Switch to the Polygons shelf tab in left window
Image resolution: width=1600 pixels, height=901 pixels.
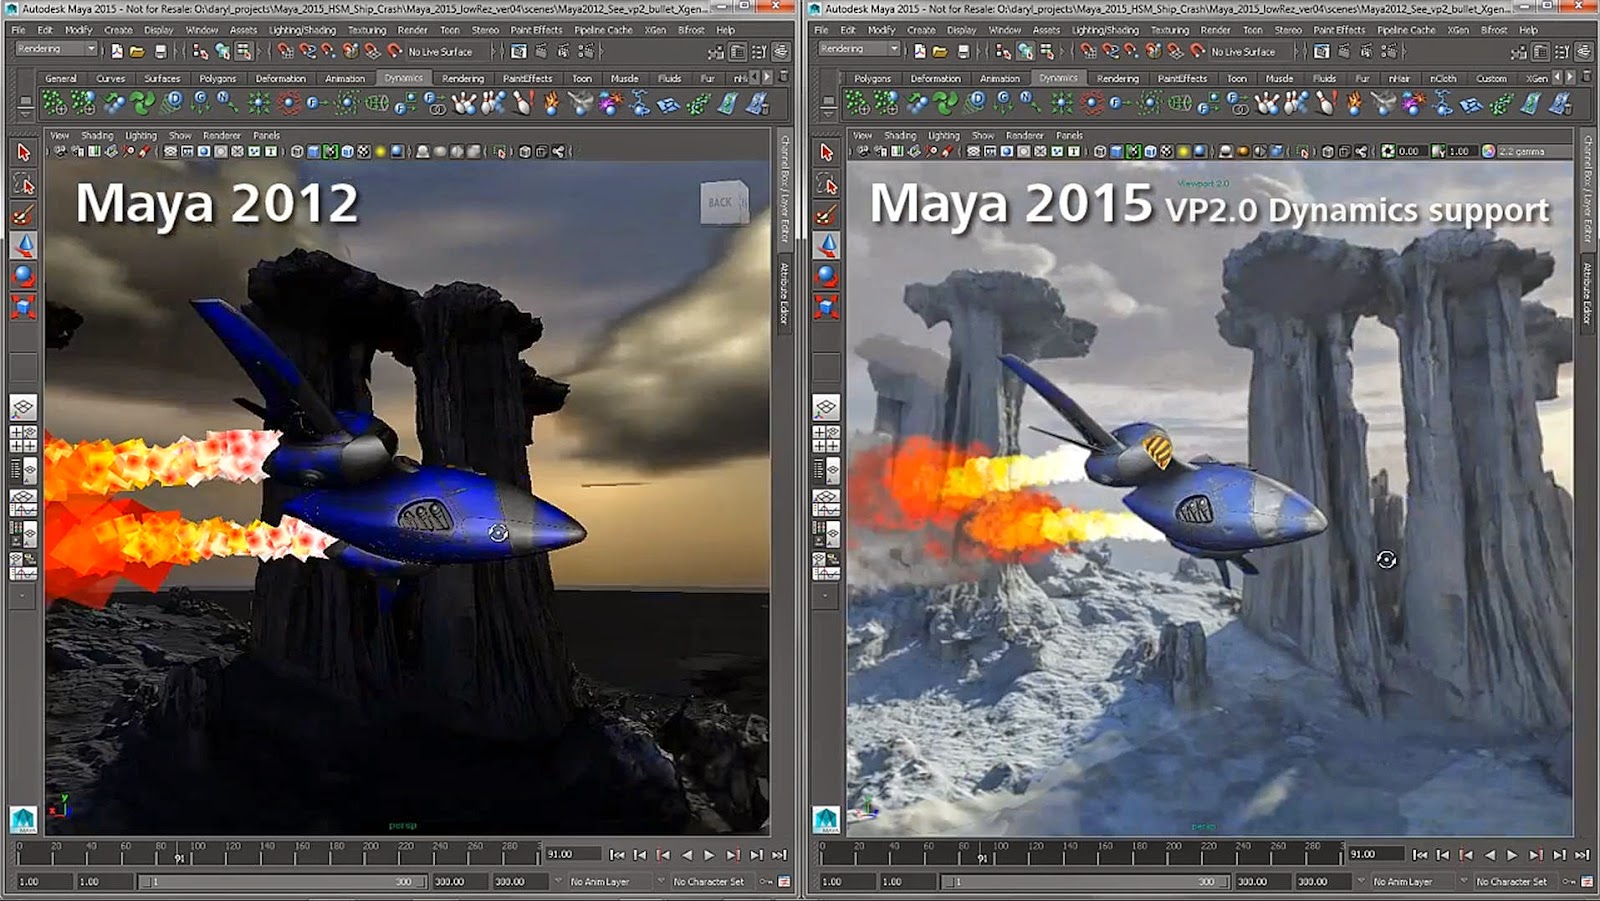[217, 78]
